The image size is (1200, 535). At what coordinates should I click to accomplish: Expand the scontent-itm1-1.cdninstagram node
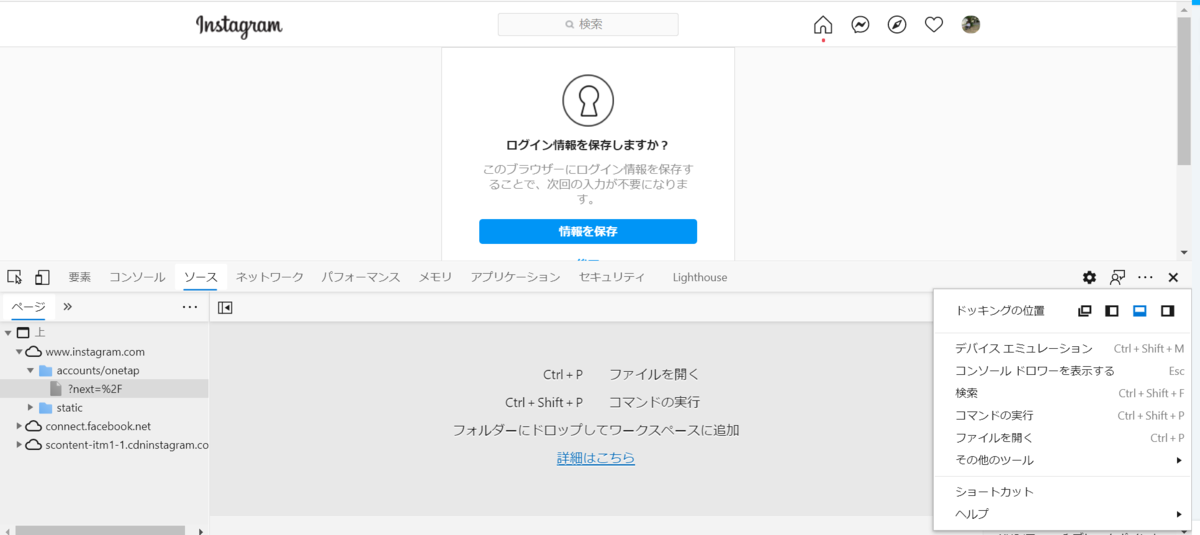[19, 445]
